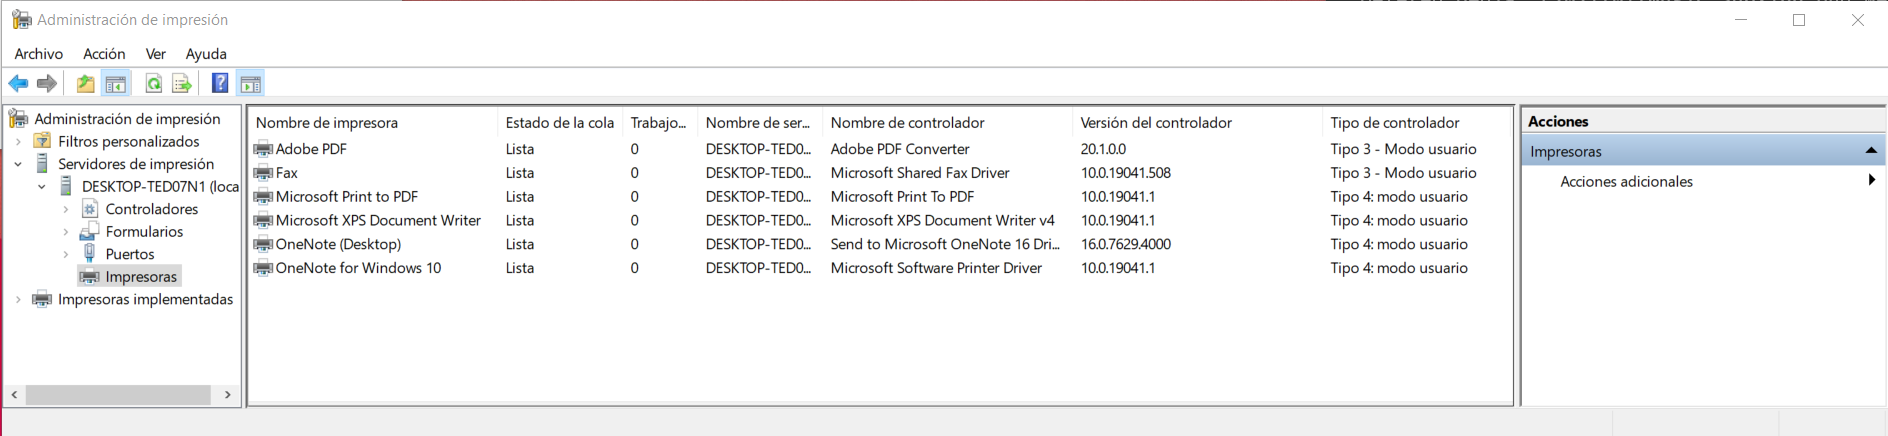Image resolution: width=1888 pixels, height=436 pixels.
Task: Click the Adobe PDF printer icon
Action: click(x=263, y=149)
